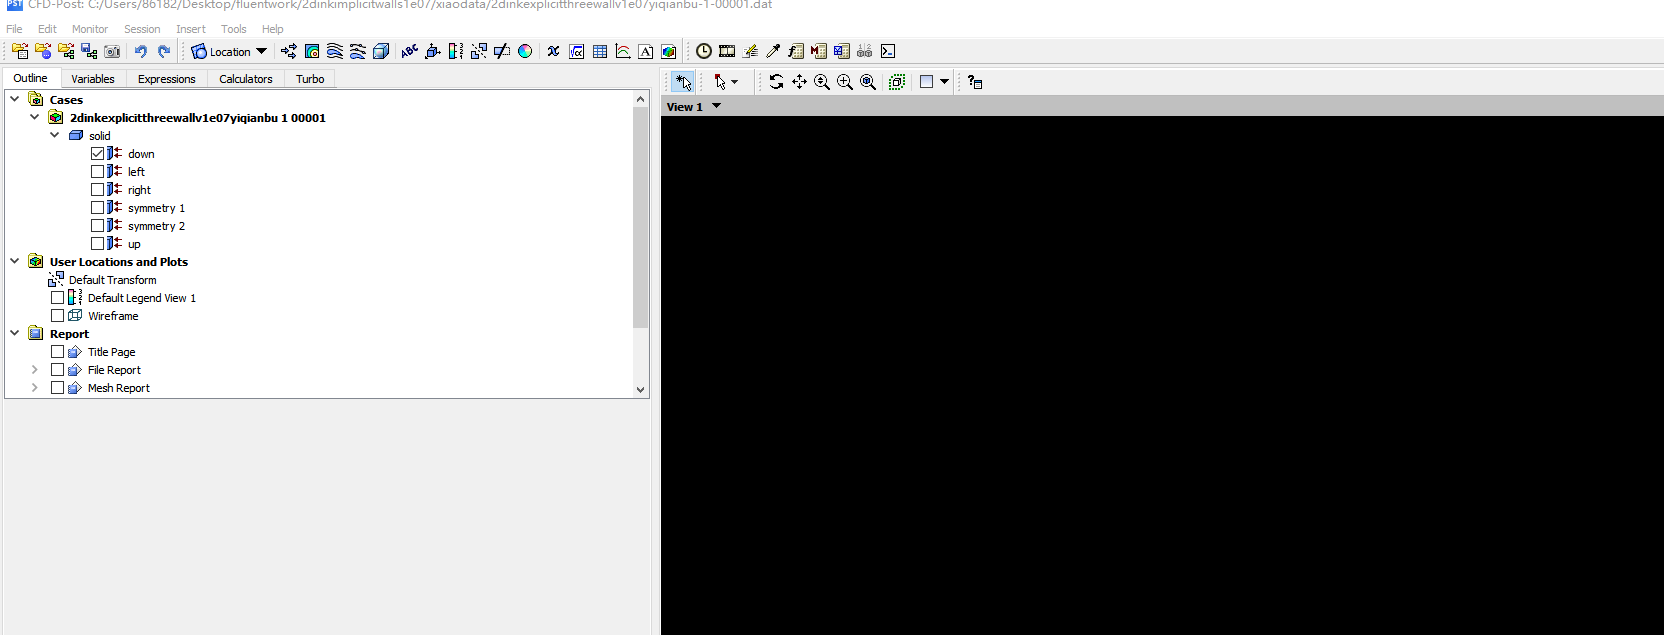Open the viewport layout dropdown arrow
Viewport: 1664px width, 635px height.
[944, 82]
